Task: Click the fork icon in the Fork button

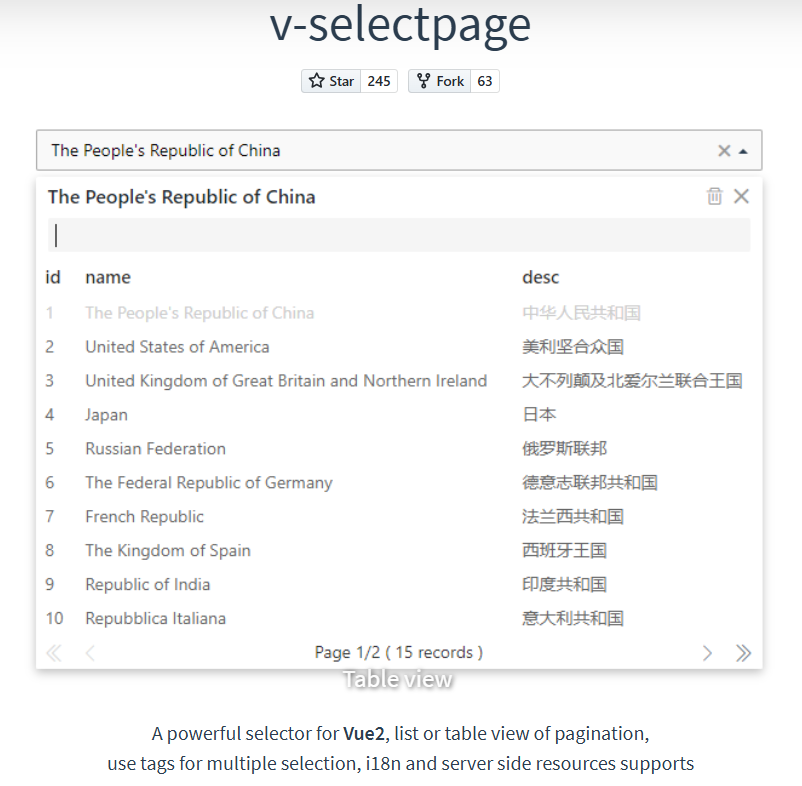Action: click(425, 80)
